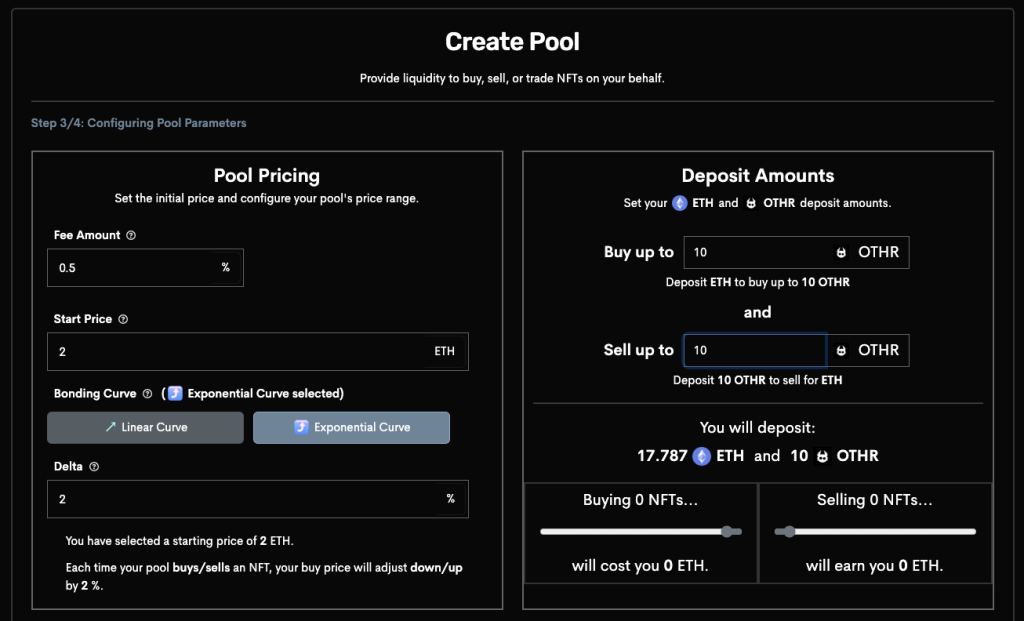Click the Start Price help icon
1024x621 pixels.
click(x=123, y=319)
